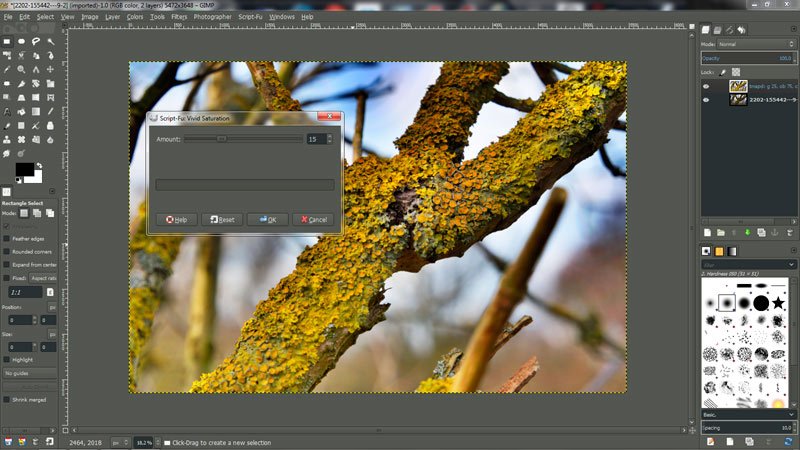Enable the Rounded corners checkbox
The image size is (800, 450).
point(7,252)
